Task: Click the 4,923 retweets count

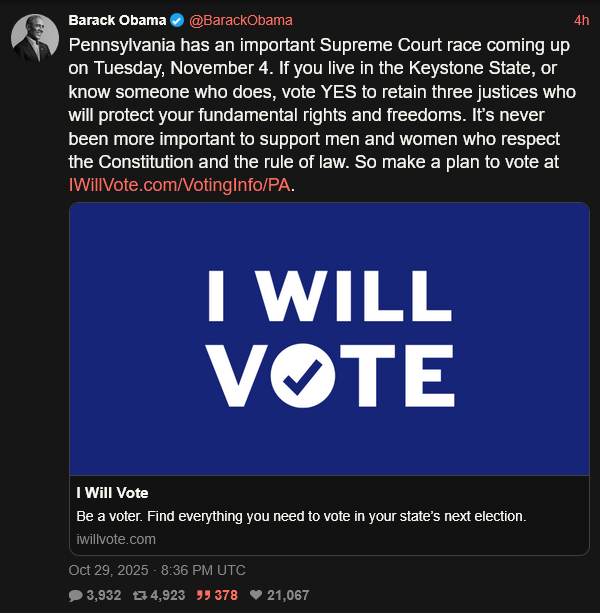Action: pyautogui.click(x=168, y=595)
